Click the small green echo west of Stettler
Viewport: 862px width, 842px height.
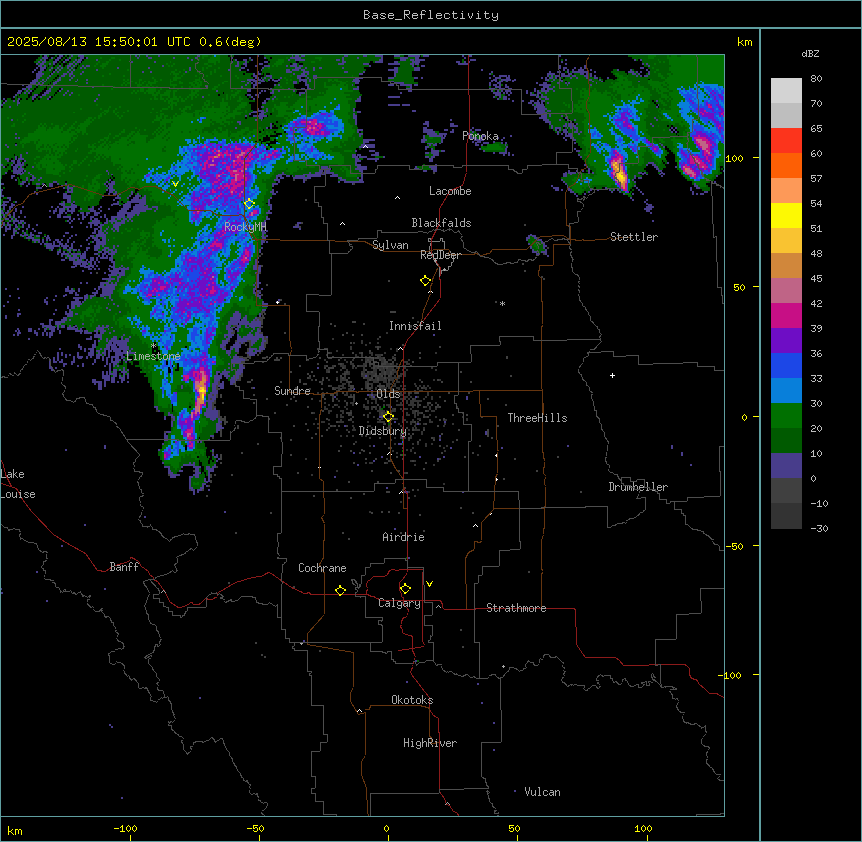(x=537, y=245)
